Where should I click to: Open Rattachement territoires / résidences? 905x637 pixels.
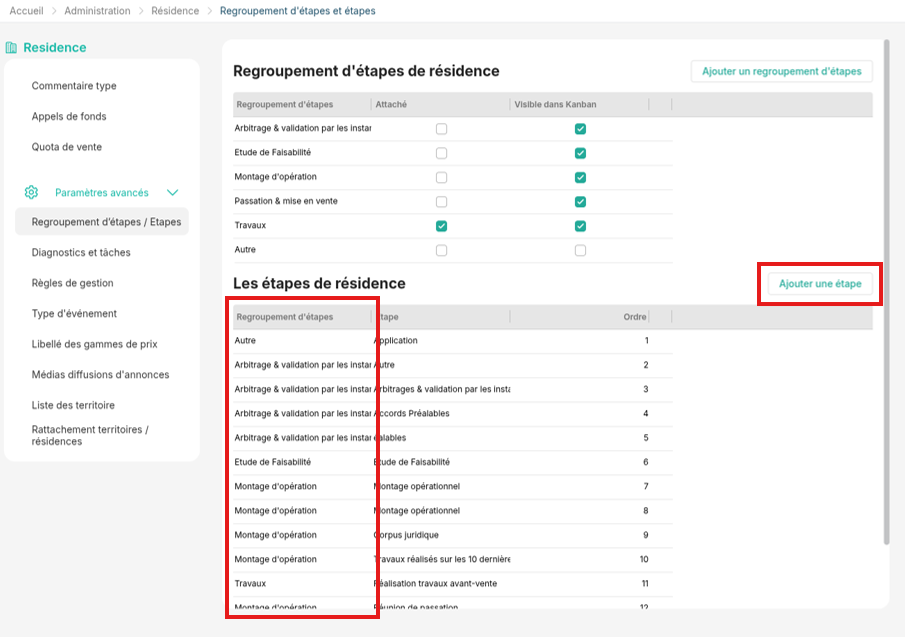pos(90,436)
